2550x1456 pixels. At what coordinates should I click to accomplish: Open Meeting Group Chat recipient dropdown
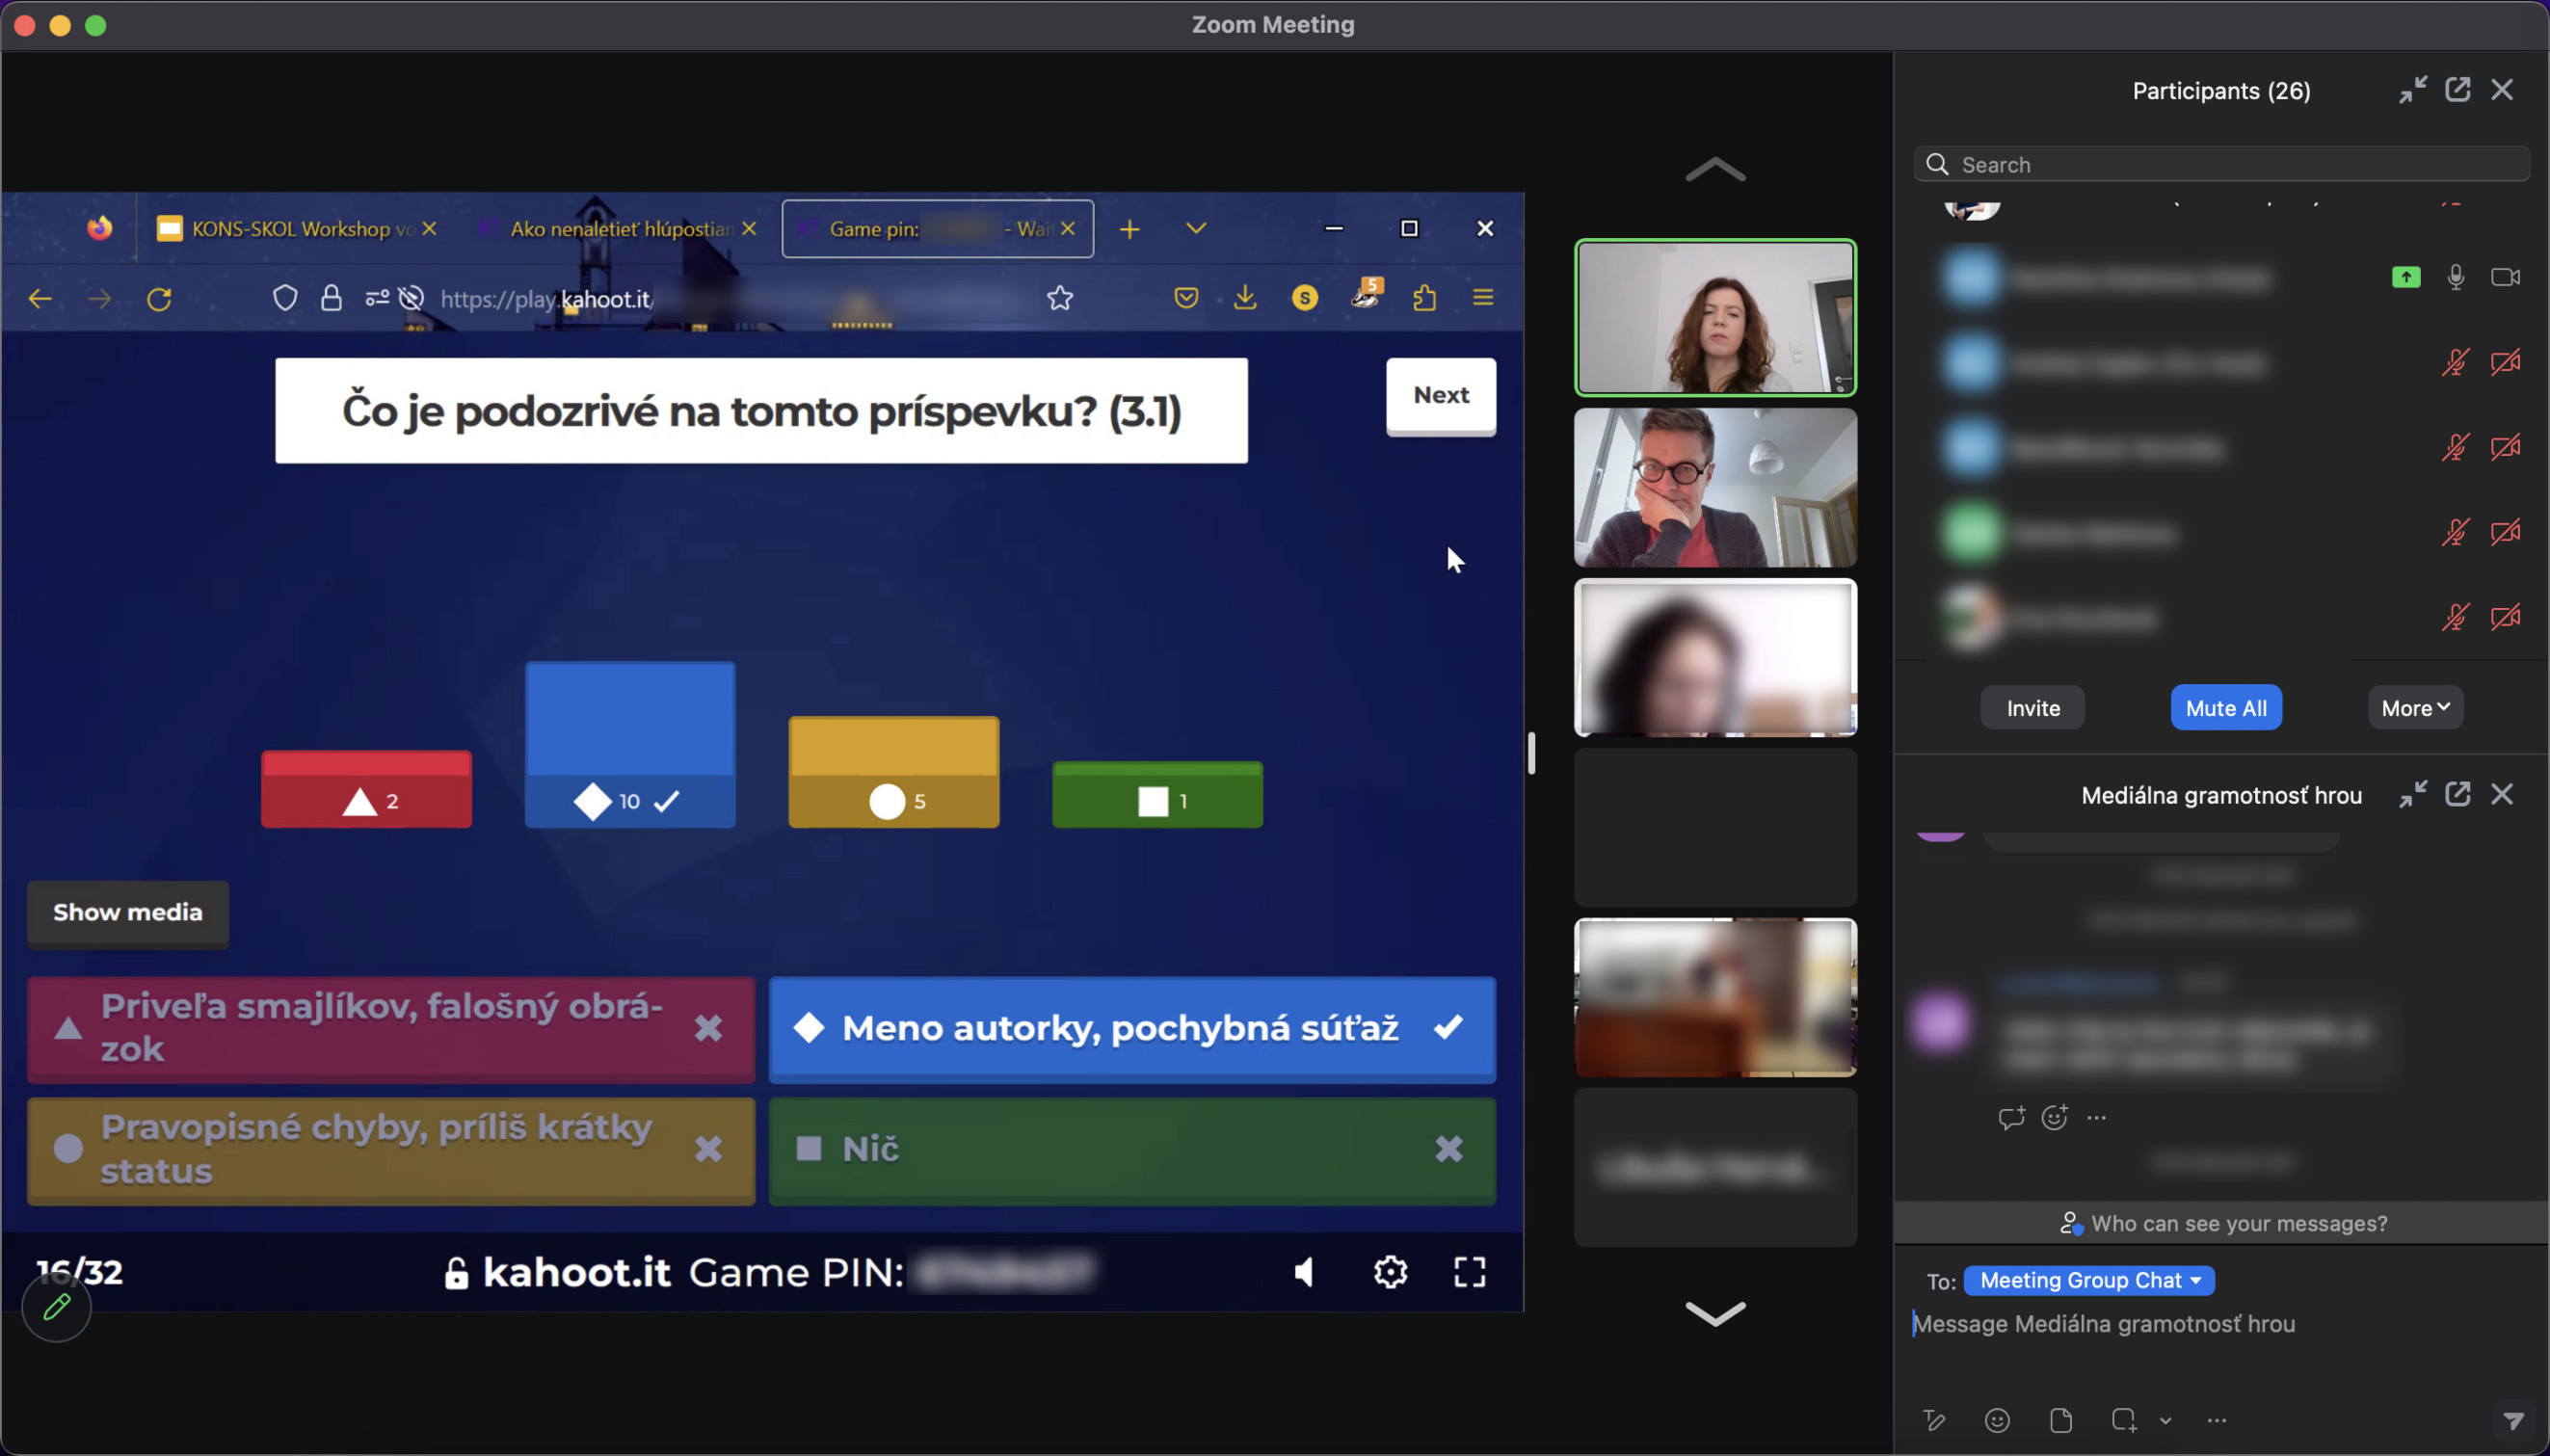click(2089, 1280)
